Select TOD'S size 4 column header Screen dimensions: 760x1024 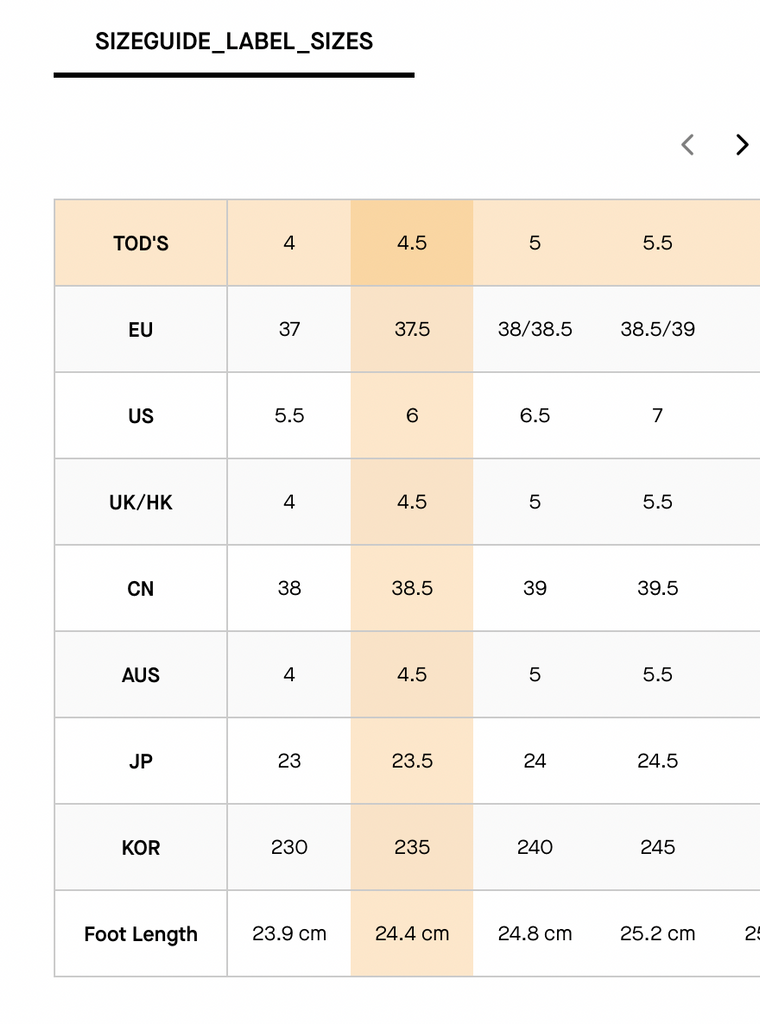[289, 243]
